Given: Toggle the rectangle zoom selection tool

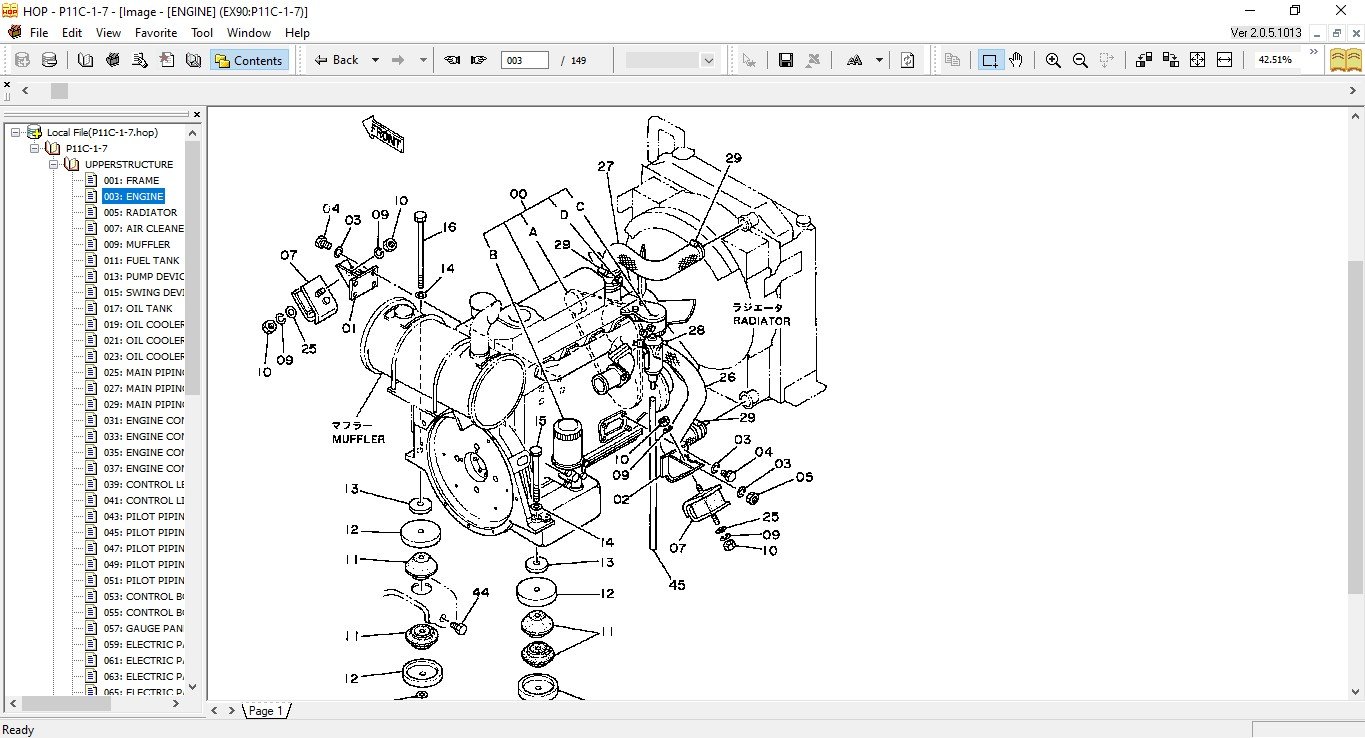Looking at the screenshot, I should tap(989, 60).
